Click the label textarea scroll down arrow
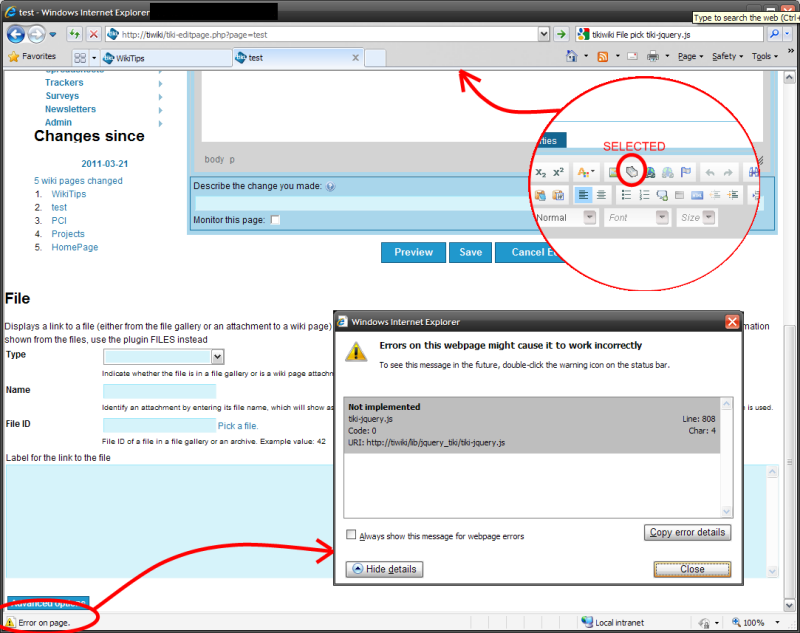 pyautogui.click(x=772, y=571)
